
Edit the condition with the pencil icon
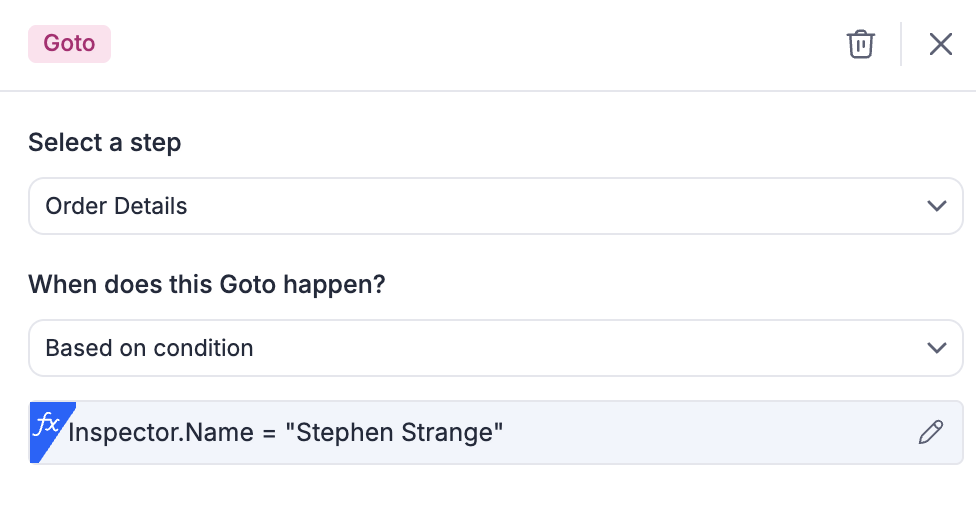tap(930, 432)
